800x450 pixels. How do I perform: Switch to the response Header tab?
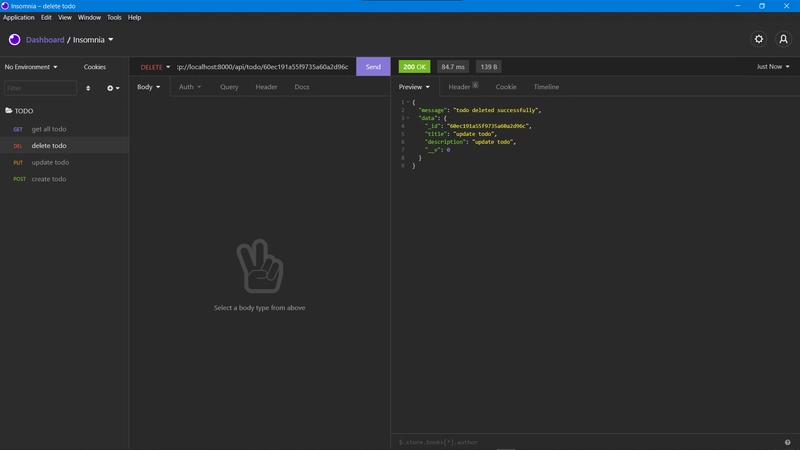click(463, 87)
